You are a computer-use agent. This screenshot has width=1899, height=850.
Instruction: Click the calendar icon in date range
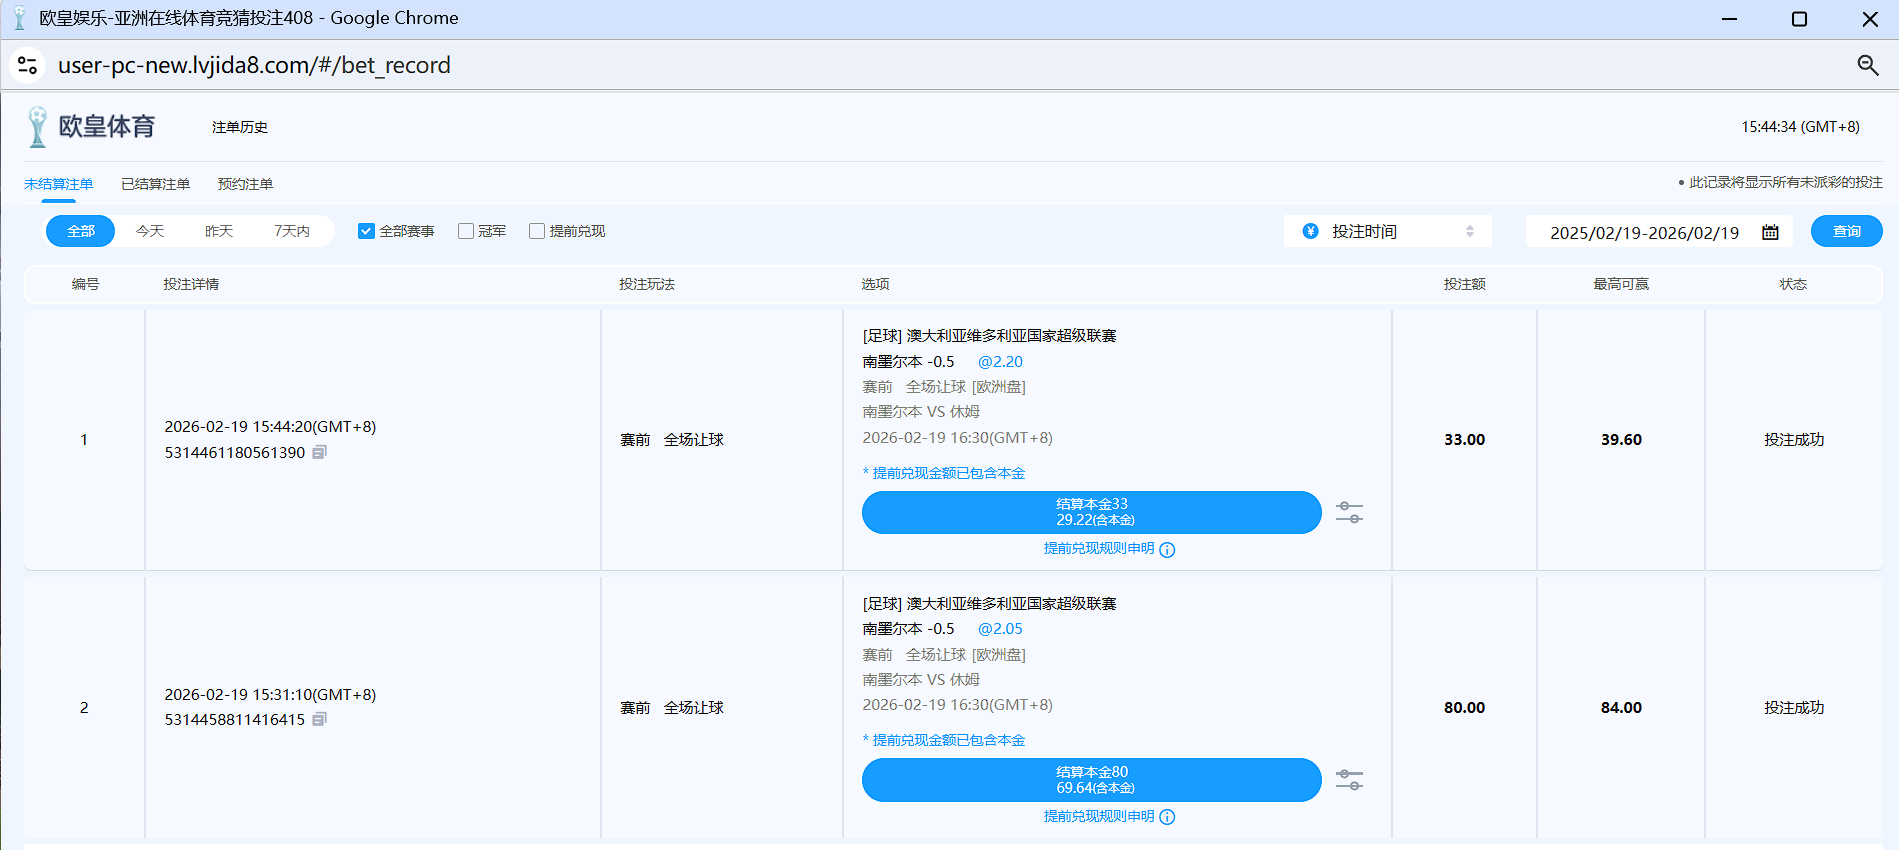coord(1770,232)
